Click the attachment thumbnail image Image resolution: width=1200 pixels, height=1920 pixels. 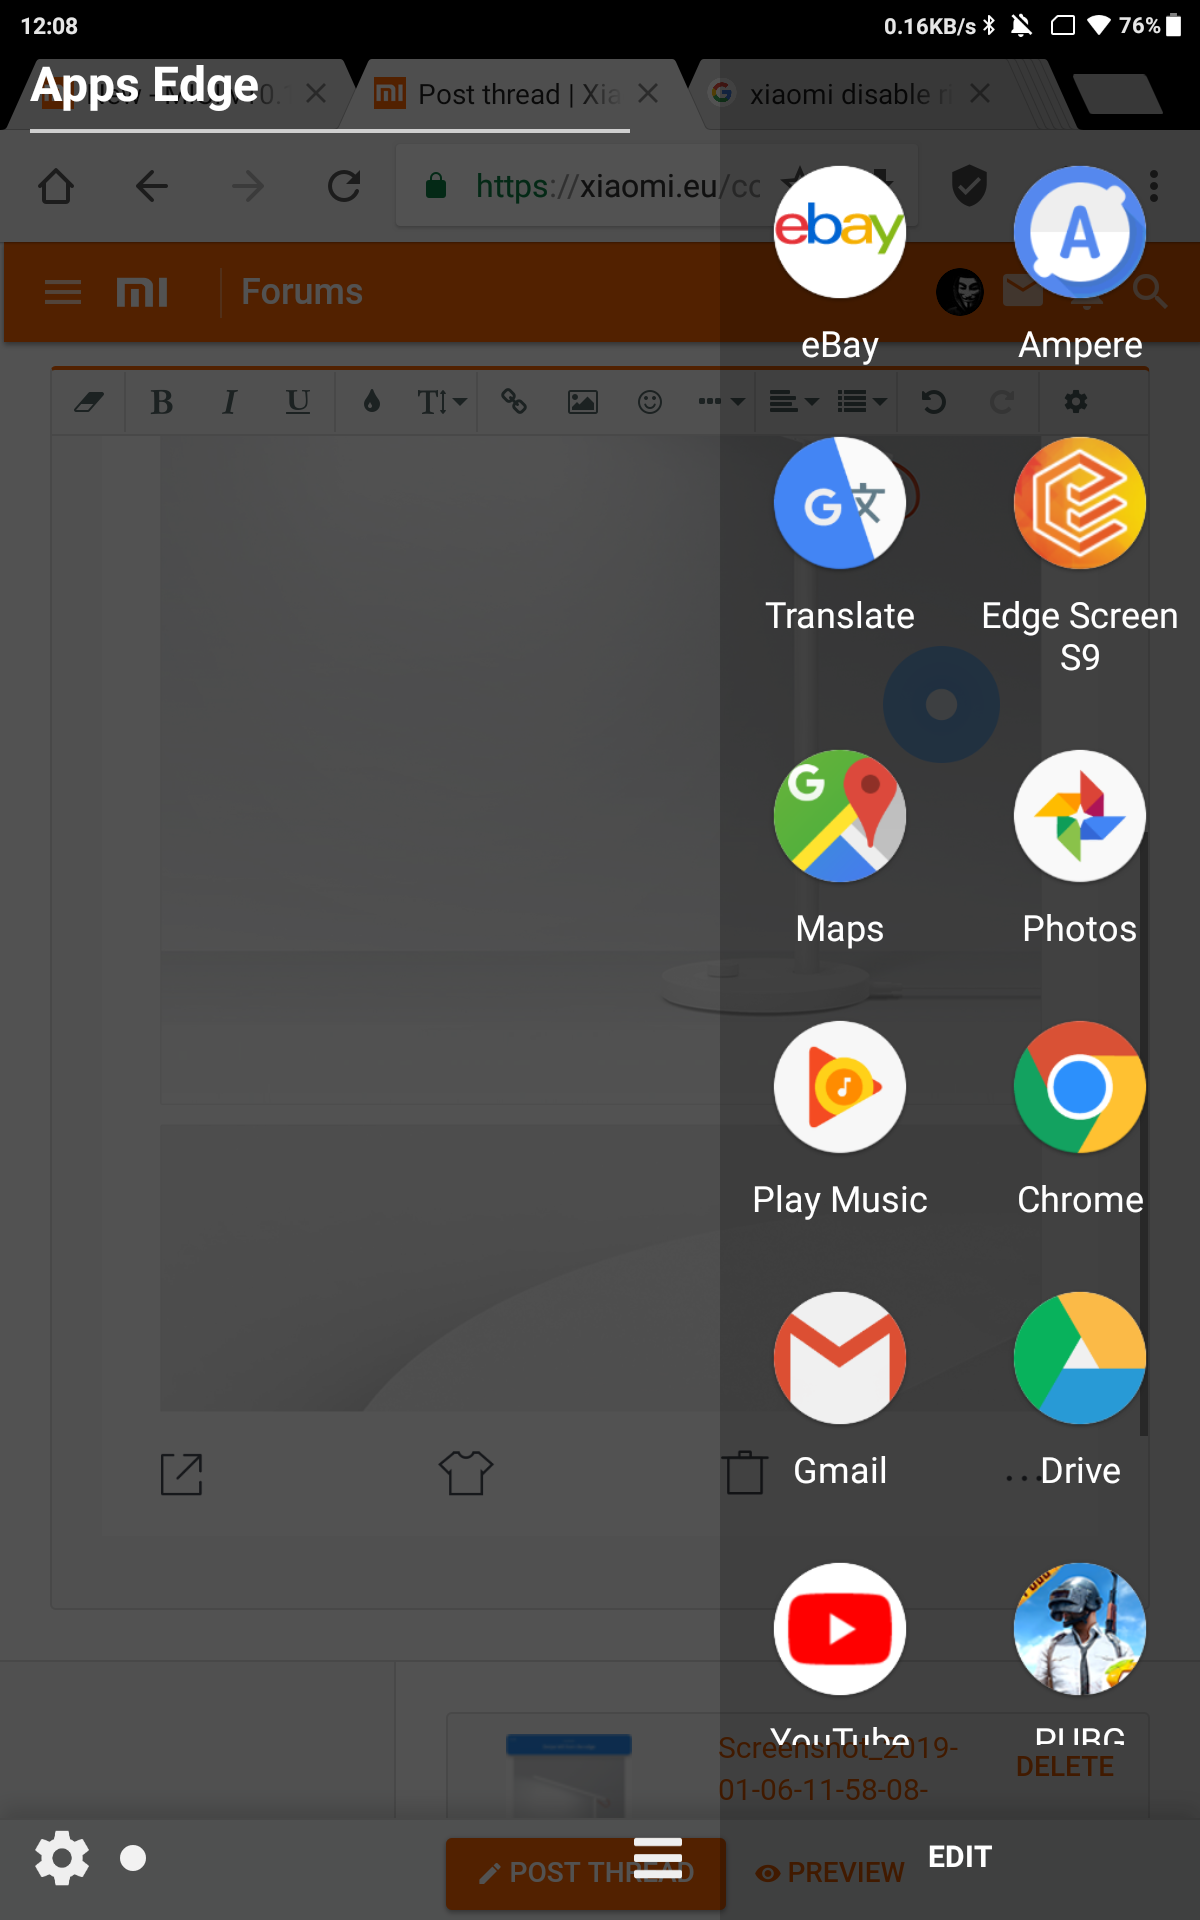[x=568, y=1775]
